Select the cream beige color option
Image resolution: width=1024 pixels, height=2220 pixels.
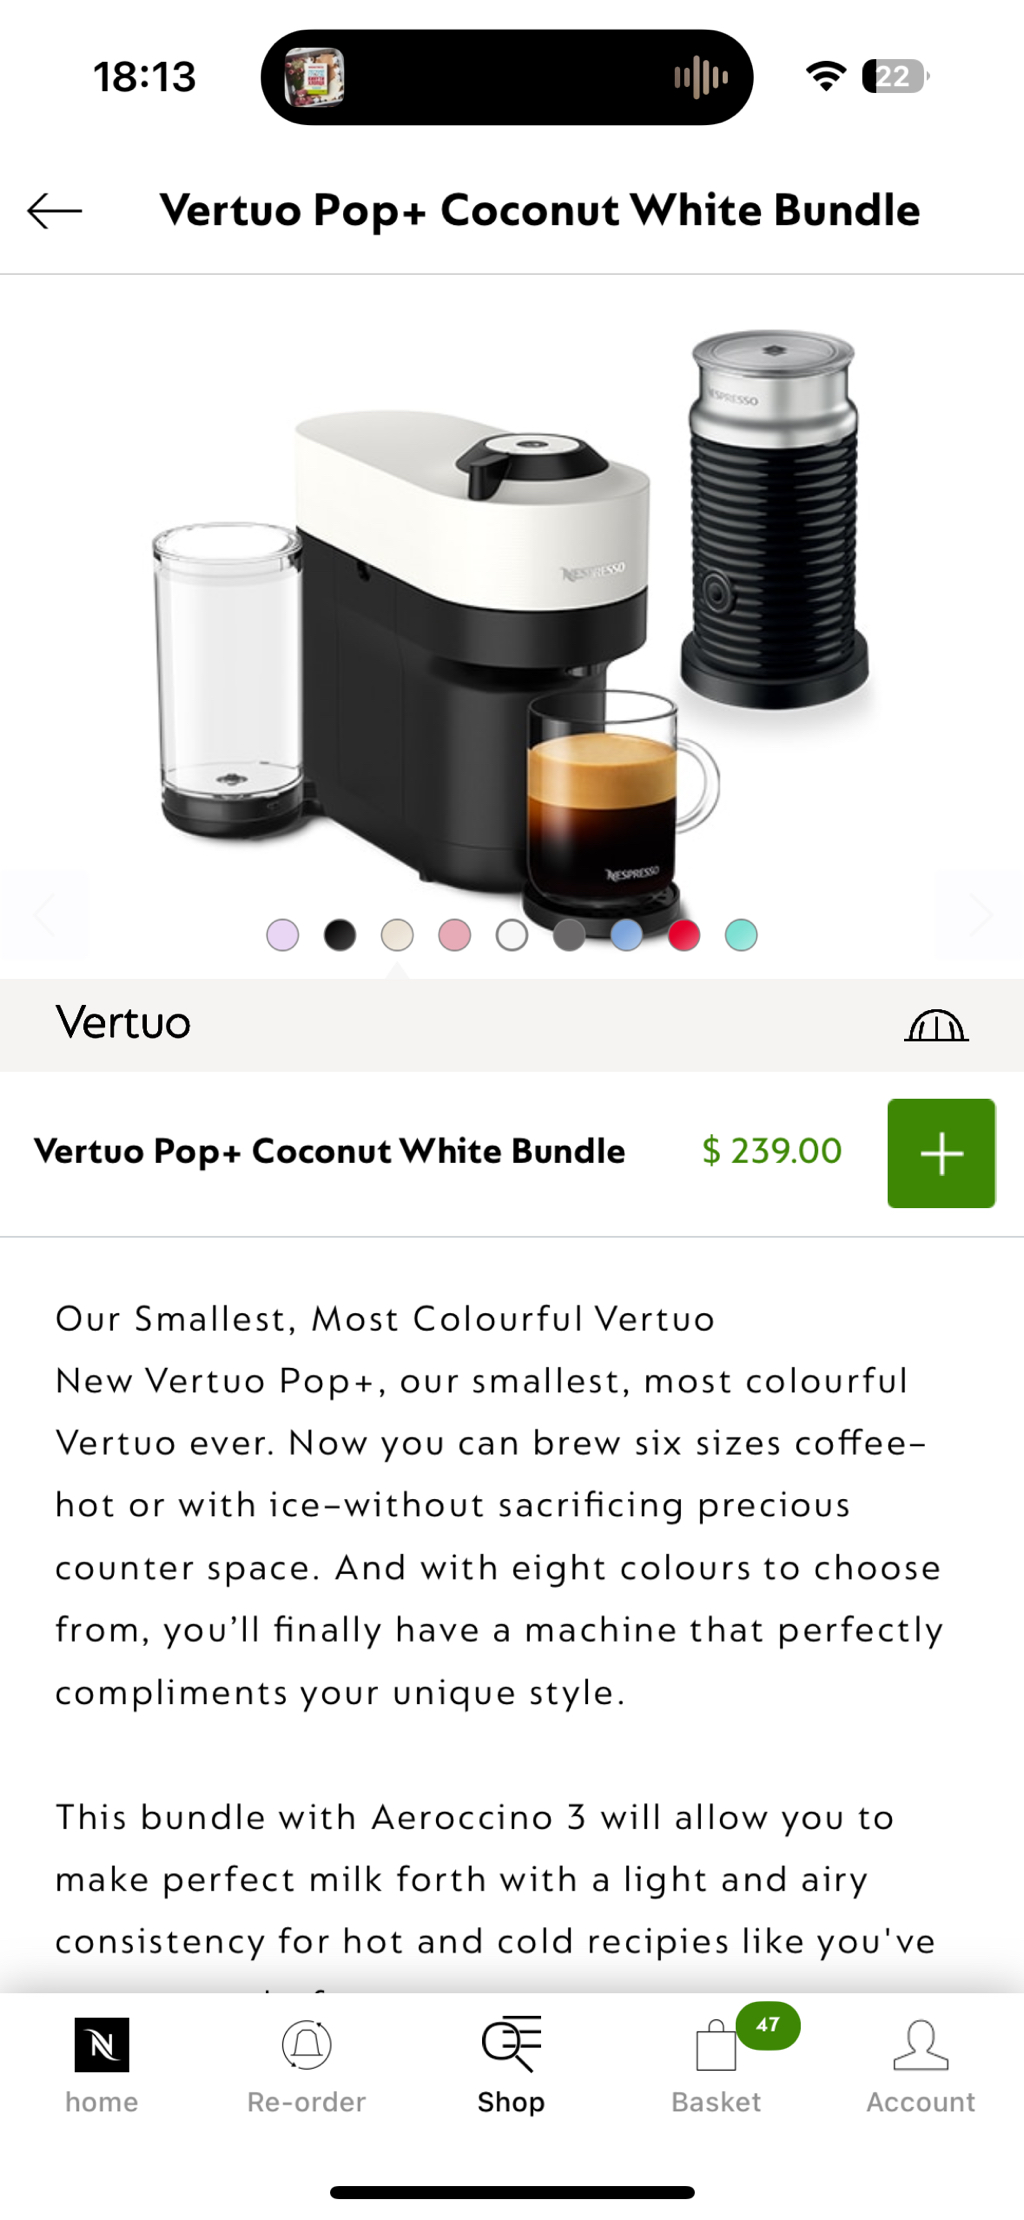click(397, 935)
